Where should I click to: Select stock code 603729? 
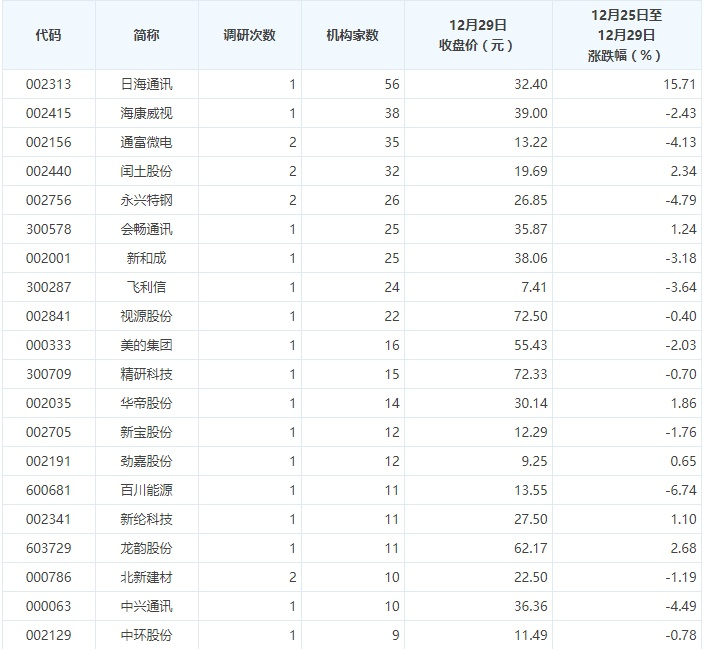(x=49, y=548)
